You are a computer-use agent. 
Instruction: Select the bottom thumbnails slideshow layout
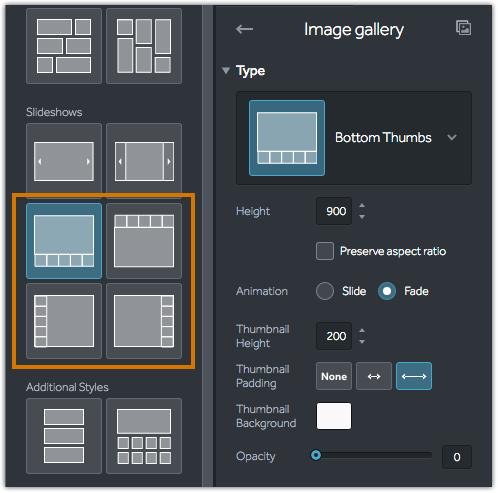tap(64, 241)
